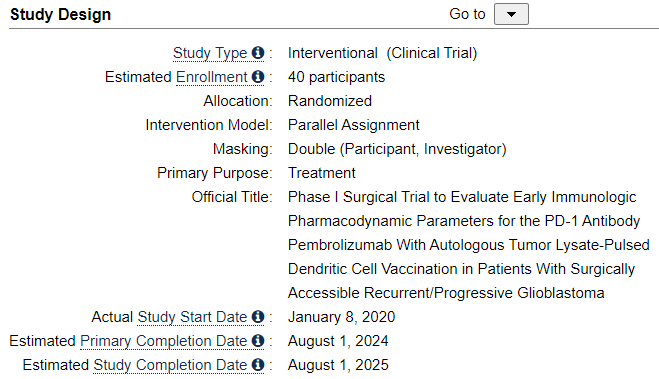Click the Double masking value

tap(397, 149)
